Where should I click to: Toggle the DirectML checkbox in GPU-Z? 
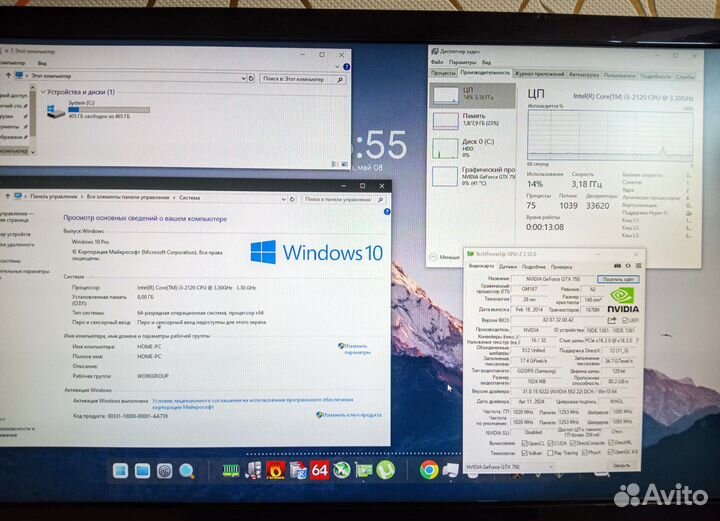pyautogui.click(x=611, y=443)
